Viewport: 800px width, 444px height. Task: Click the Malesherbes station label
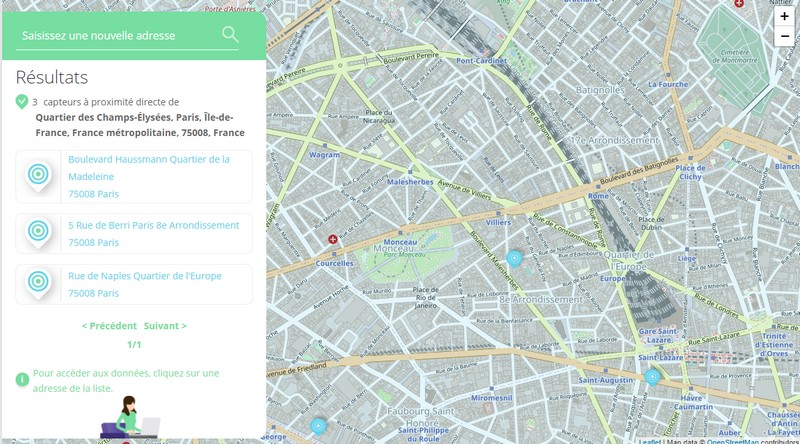(410, 182)
